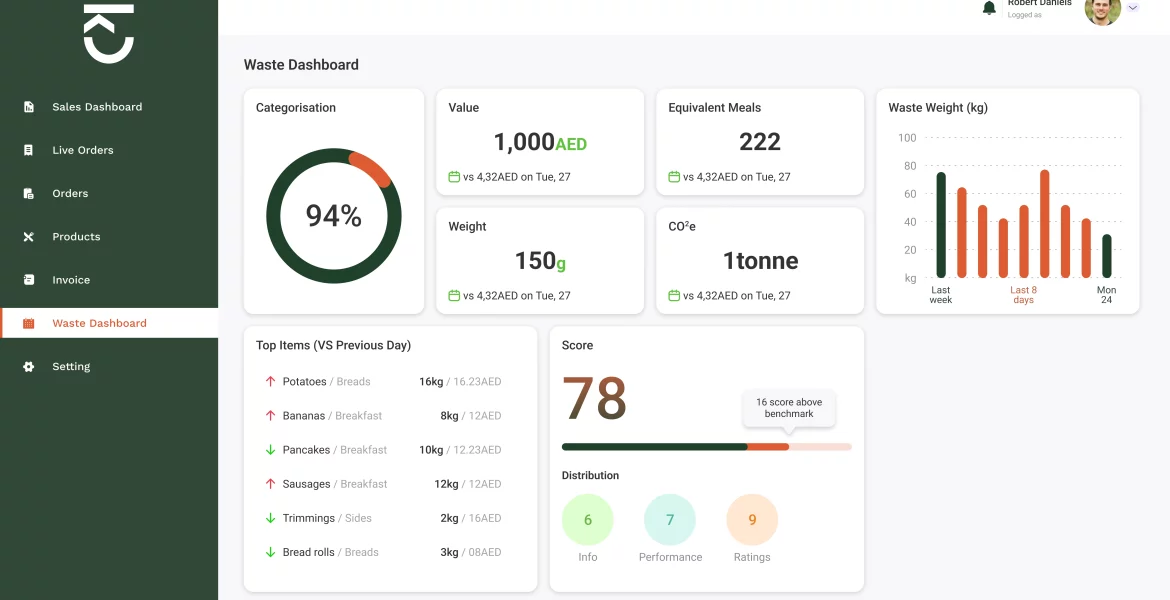Click up arrow beside Sausages

[270, 484]
